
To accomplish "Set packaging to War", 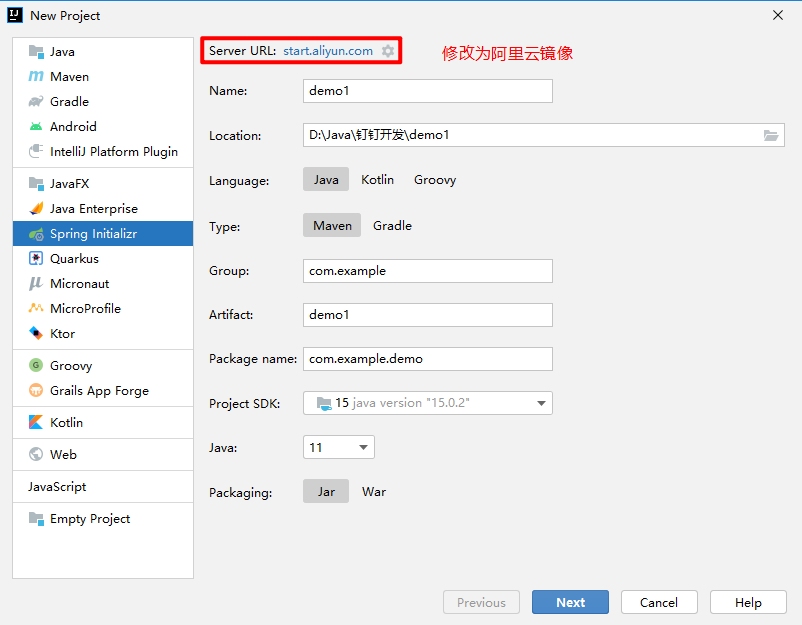I will click(x=374, y=492).
